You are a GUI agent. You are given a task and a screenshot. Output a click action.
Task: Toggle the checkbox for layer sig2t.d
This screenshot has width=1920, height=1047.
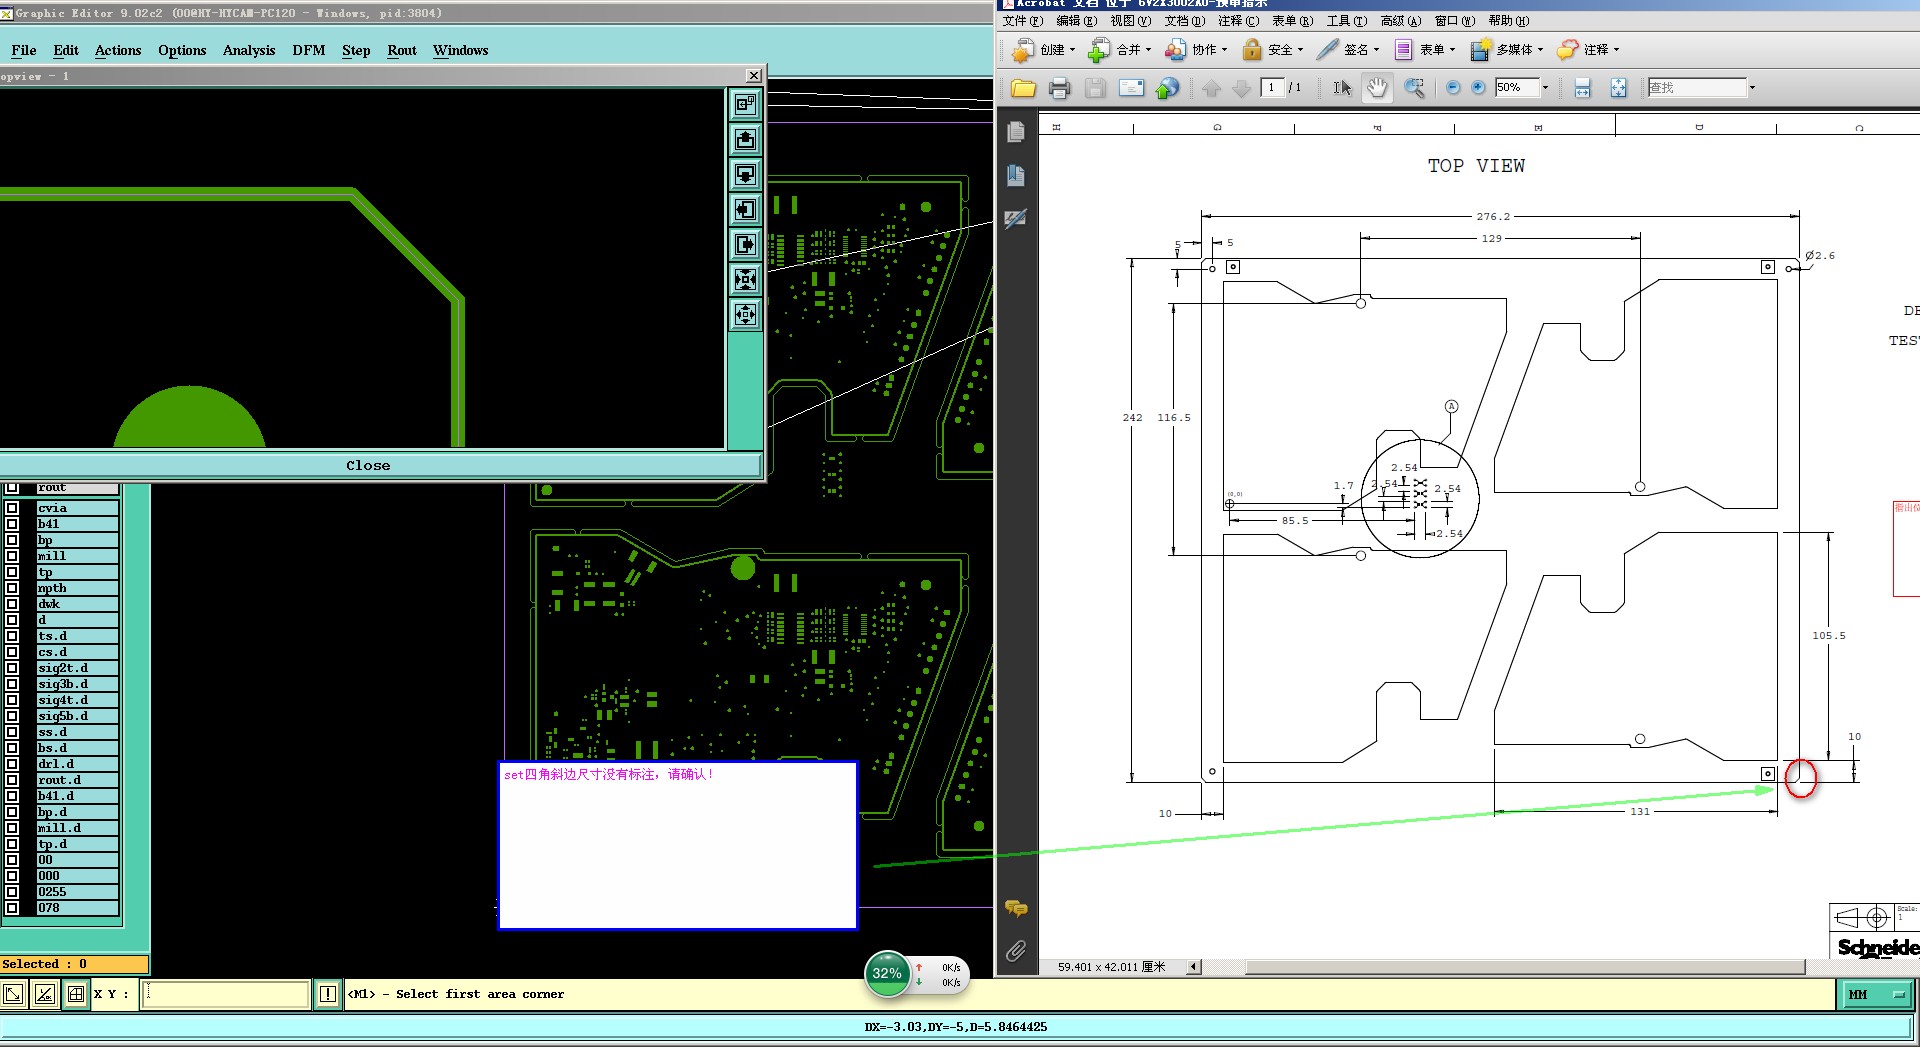point(12,668)
